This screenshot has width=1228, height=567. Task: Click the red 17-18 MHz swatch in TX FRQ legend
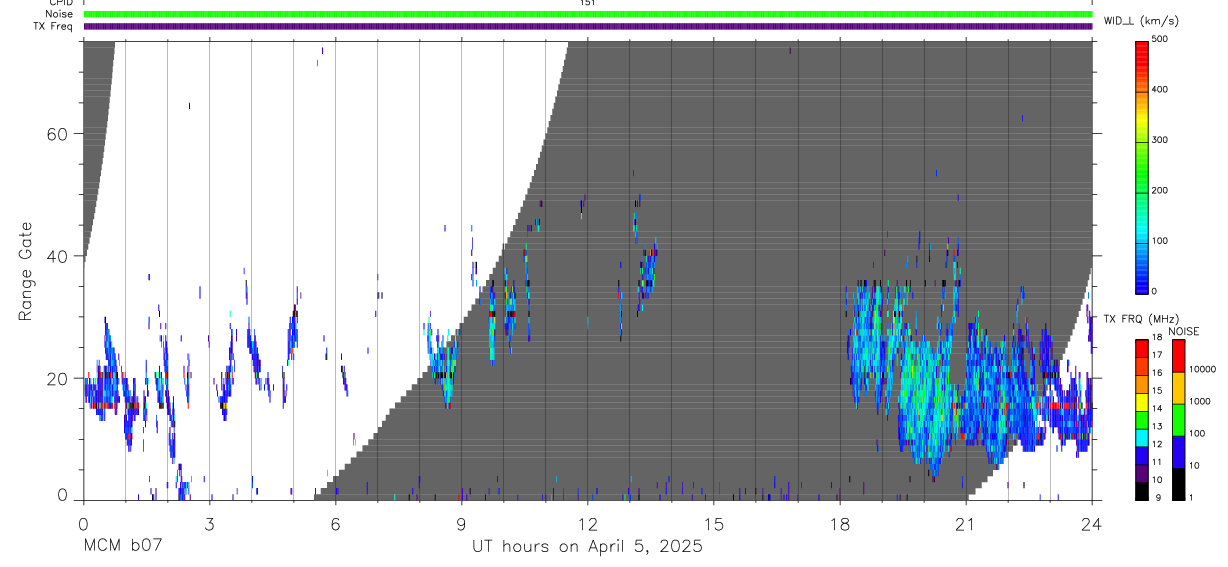tap(1142, 347)
